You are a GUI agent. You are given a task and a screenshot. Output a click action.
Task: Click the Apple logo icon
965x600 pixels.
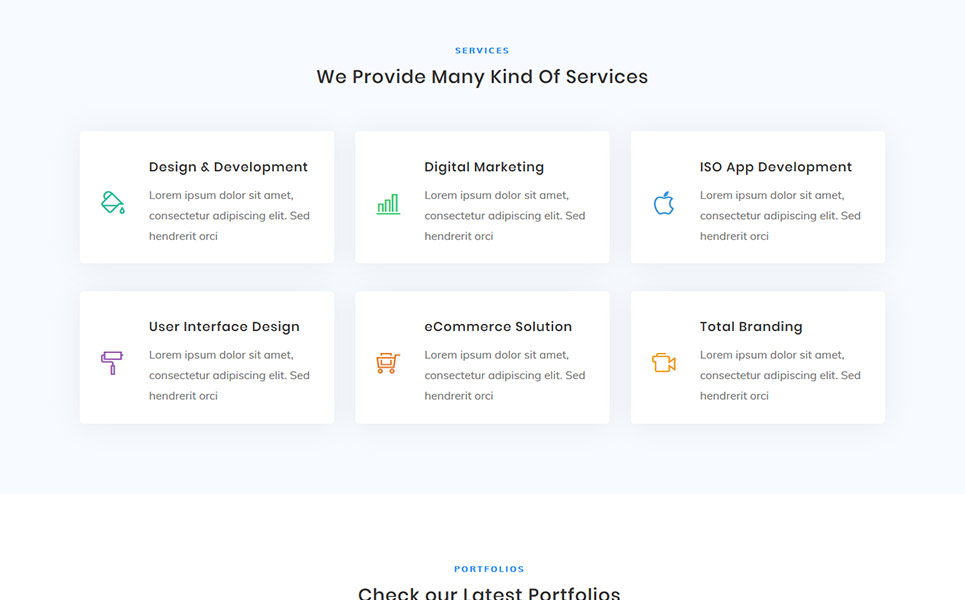pyautogui.click(x=663, y=203)
